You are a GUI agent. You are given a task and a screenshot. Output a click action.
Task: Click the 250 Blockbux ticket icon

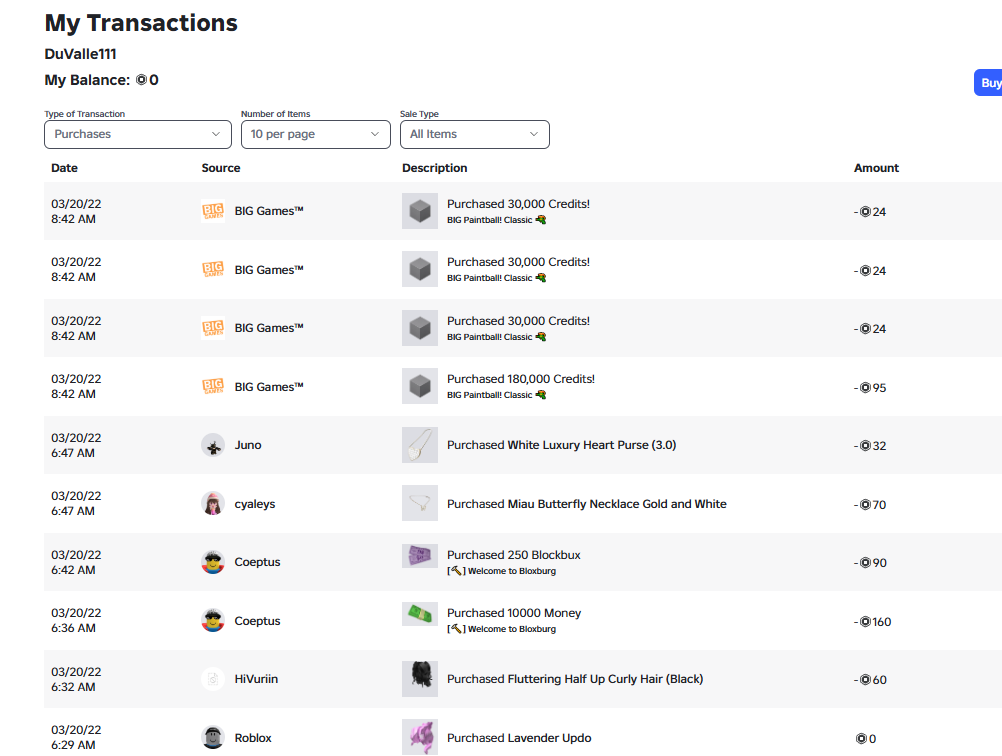(x=420, y=555)
